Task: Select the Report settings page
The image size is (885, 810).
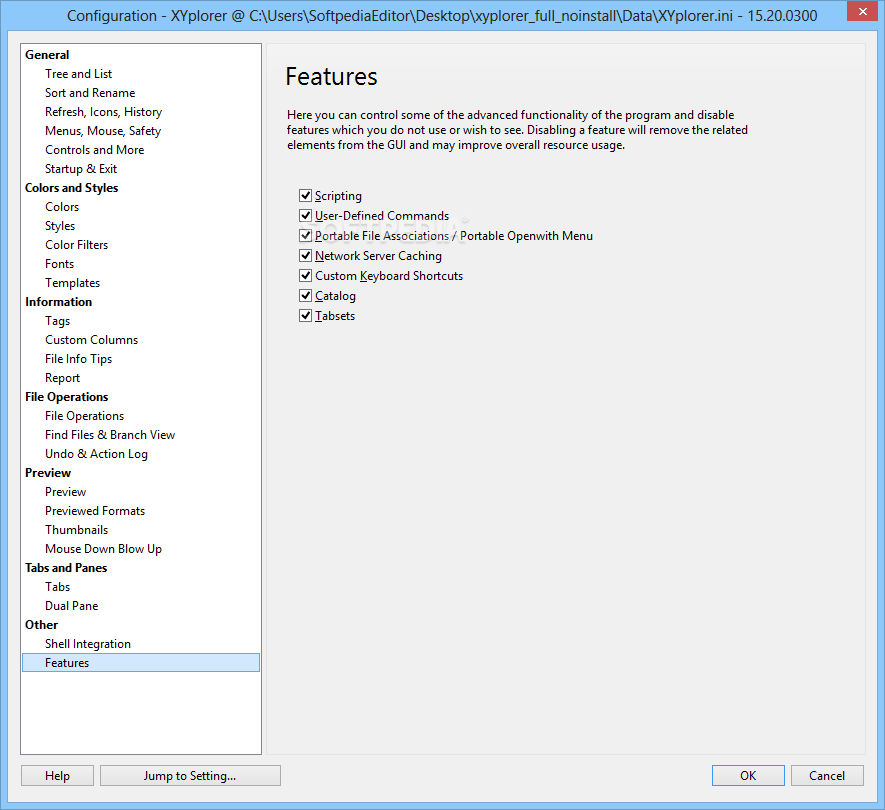Action: pos(62,378)
